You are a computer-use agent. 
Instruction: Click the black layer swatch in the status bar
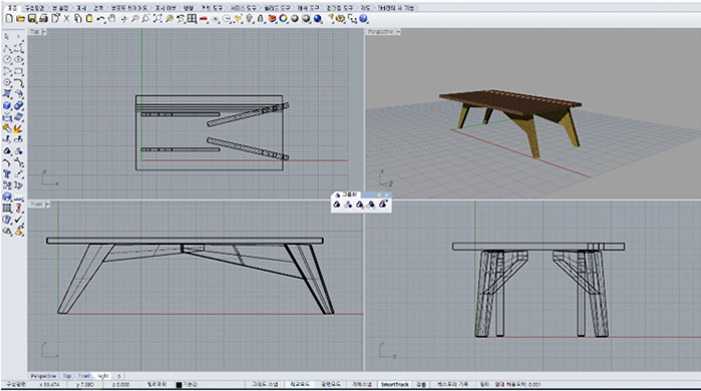179,385
